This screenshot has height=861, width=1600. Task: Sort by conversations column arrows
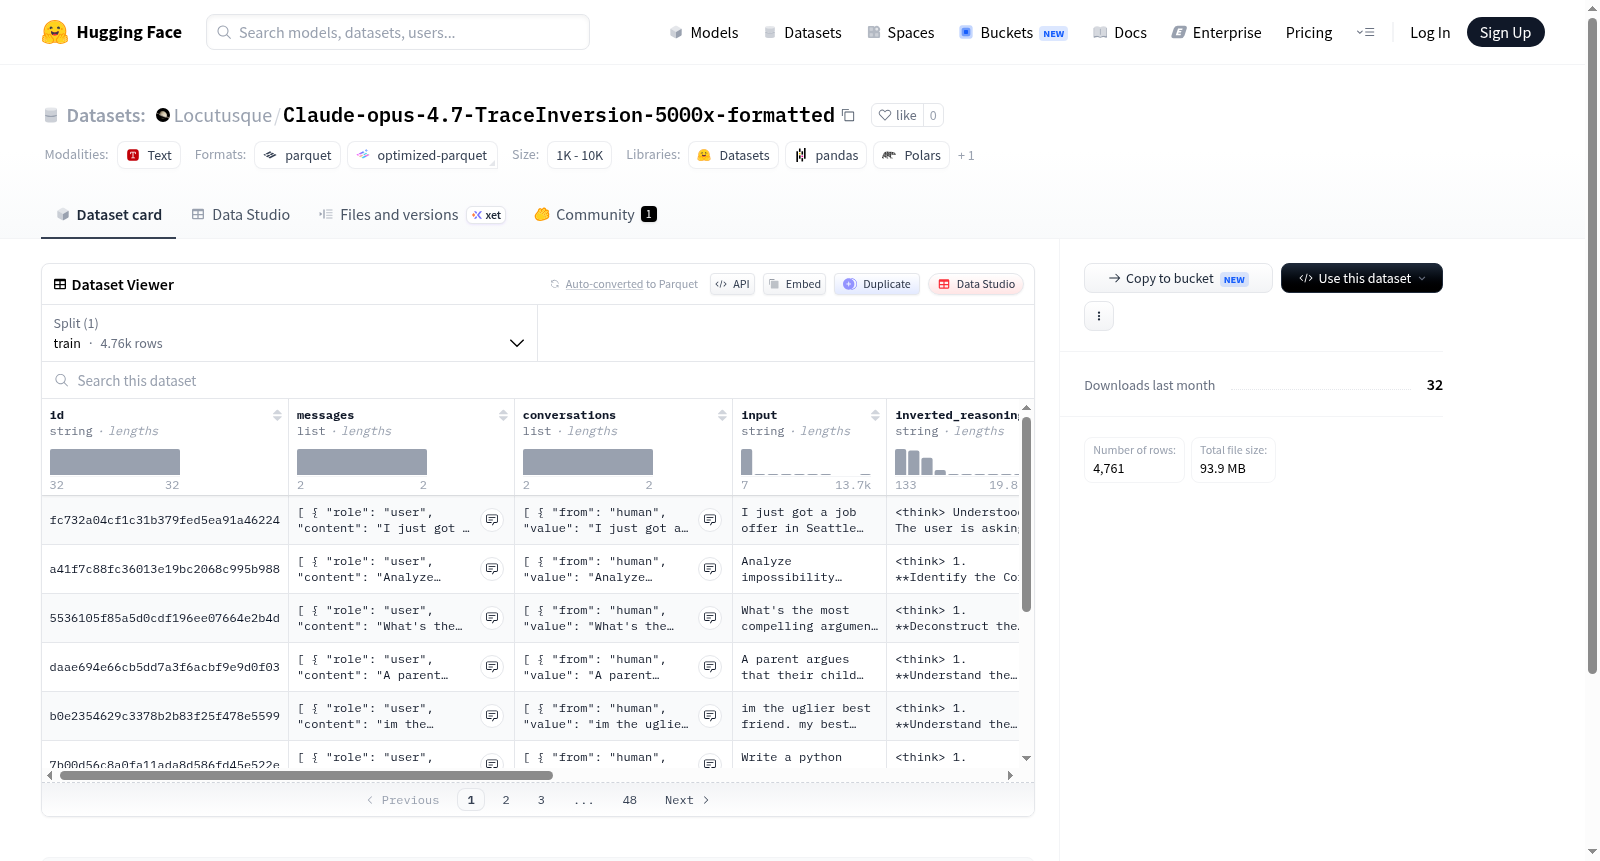pos(722,415)
